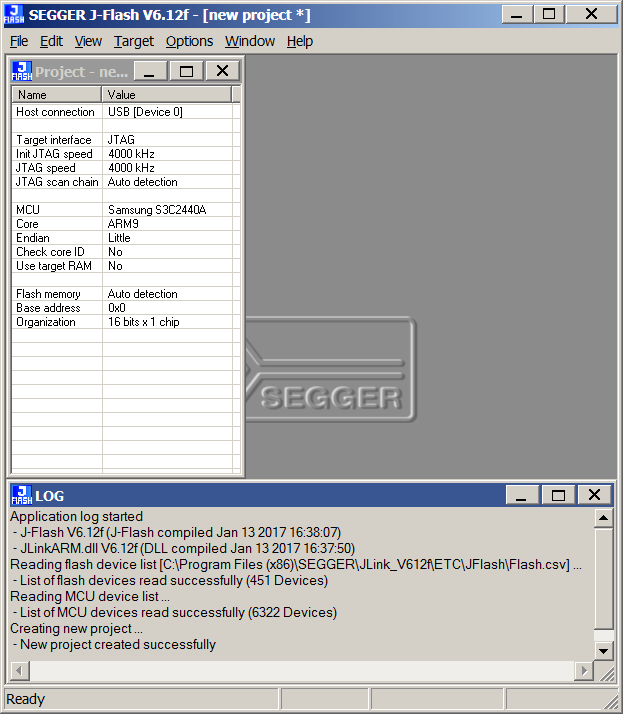Click the Project window J-Flash icon
Image resolution: width=623 pixels, height=714 pixels.
pos(22,71)
